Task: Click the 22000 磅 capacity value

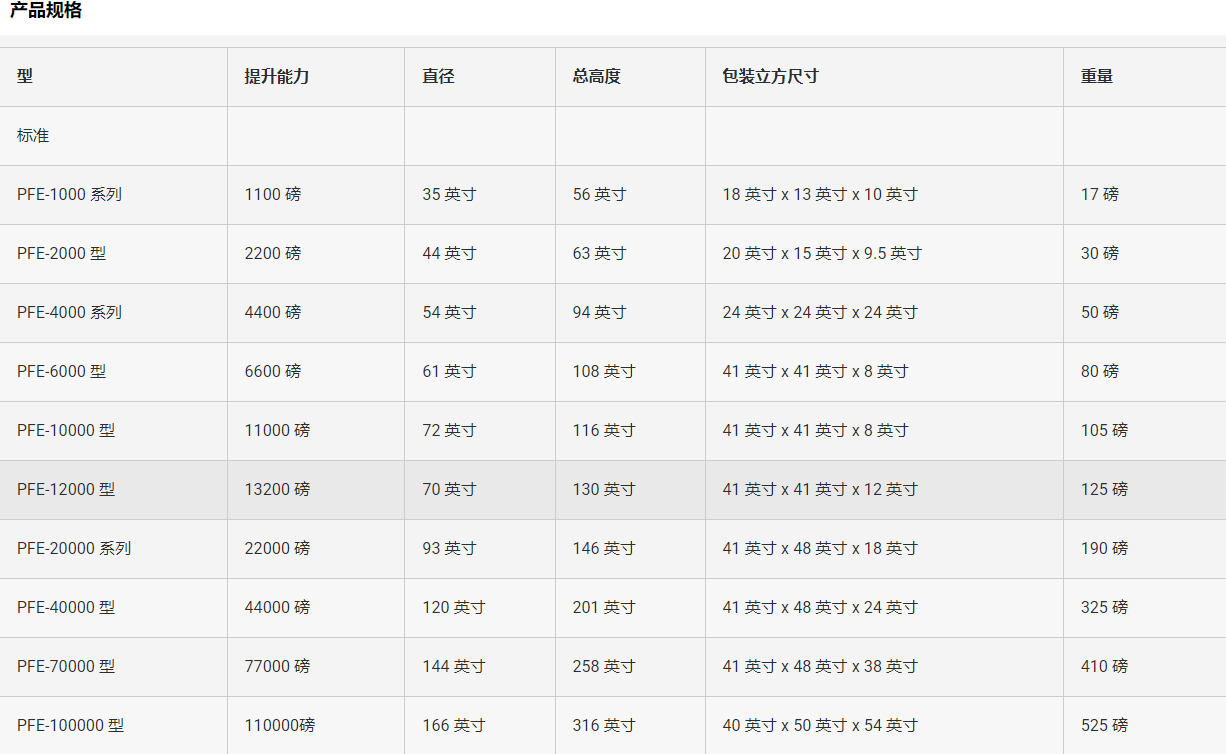Action: tap(277, 548)
